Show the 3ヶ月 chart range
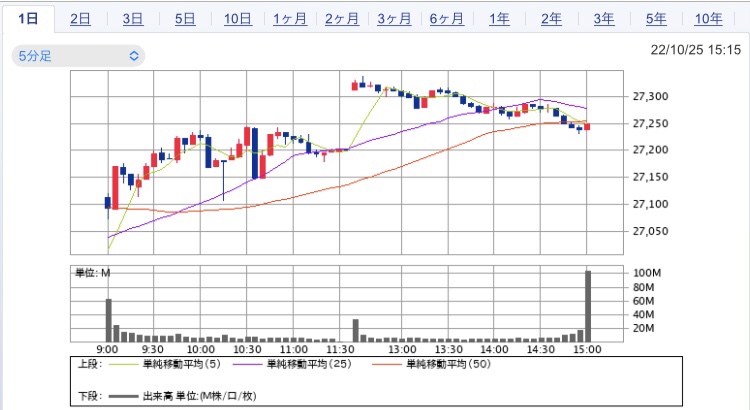Screen dimensions: 750x410 tap(394, 19)
